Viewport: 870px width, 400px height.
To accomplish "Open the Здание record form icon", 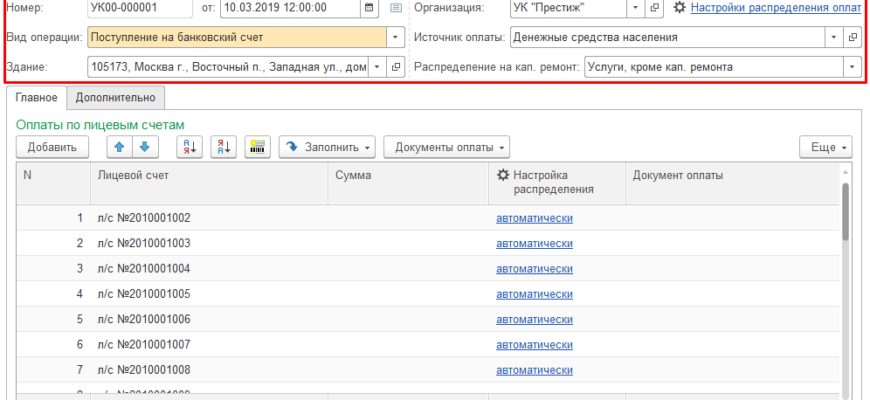I will (x=396, y=67).
